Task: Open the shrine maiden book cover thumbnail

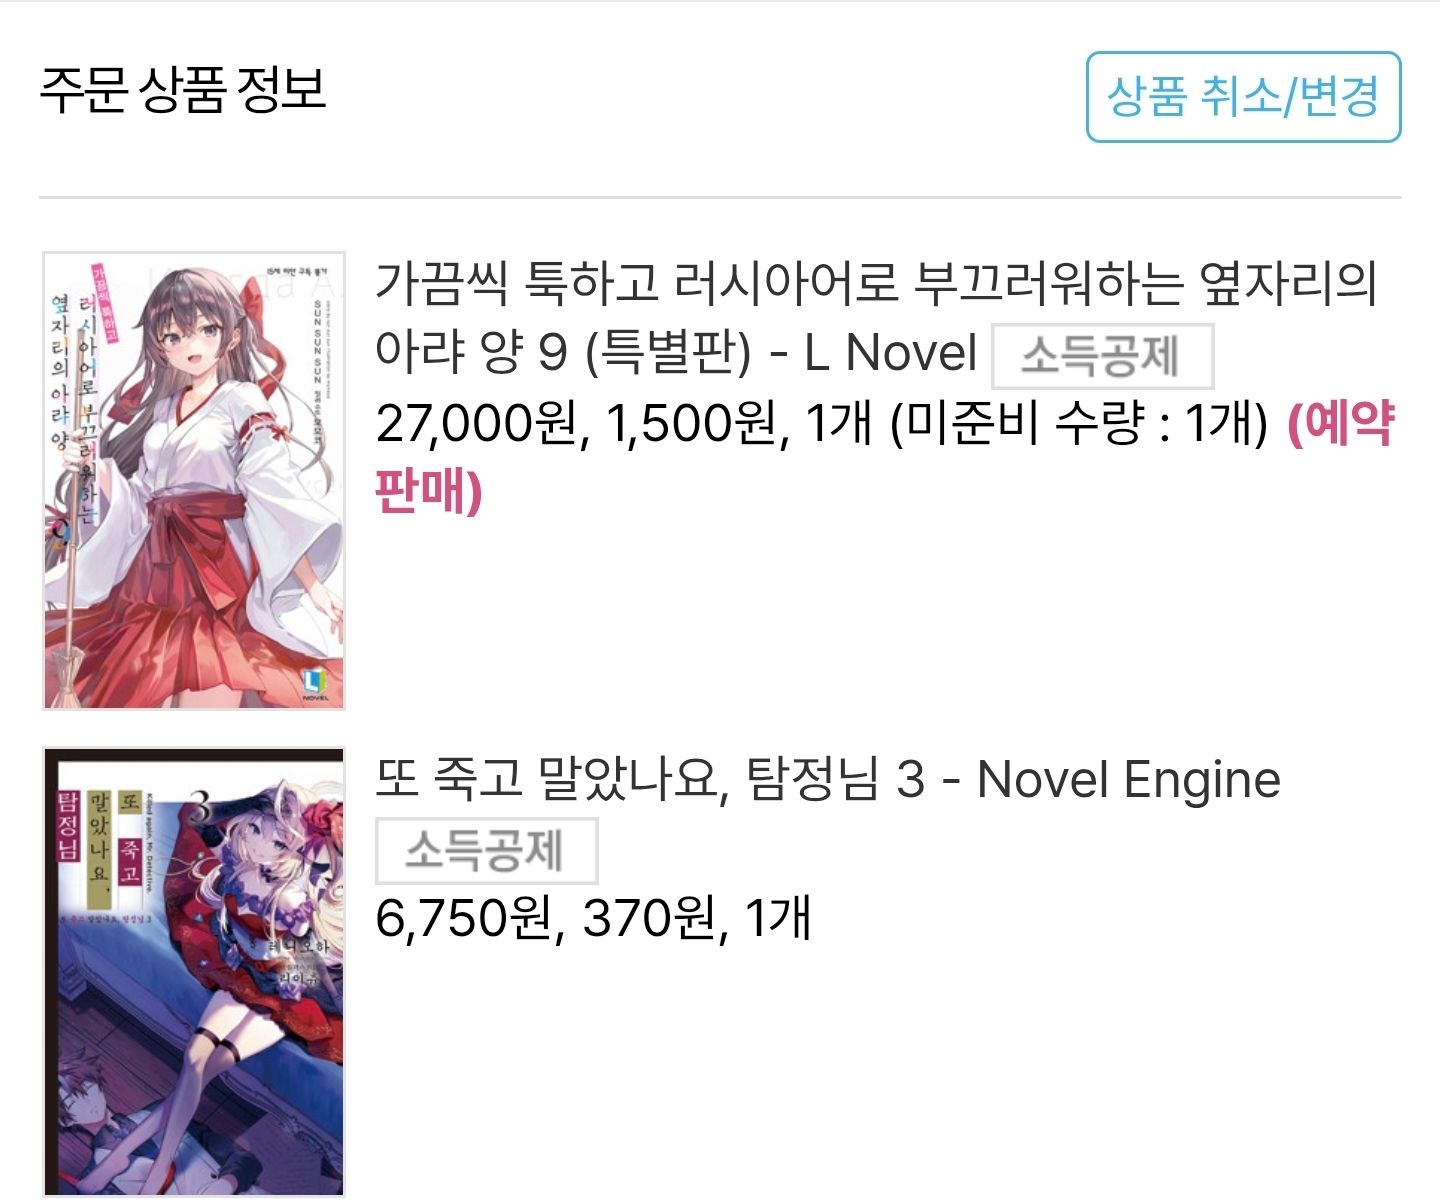Action: coord(194,481)
